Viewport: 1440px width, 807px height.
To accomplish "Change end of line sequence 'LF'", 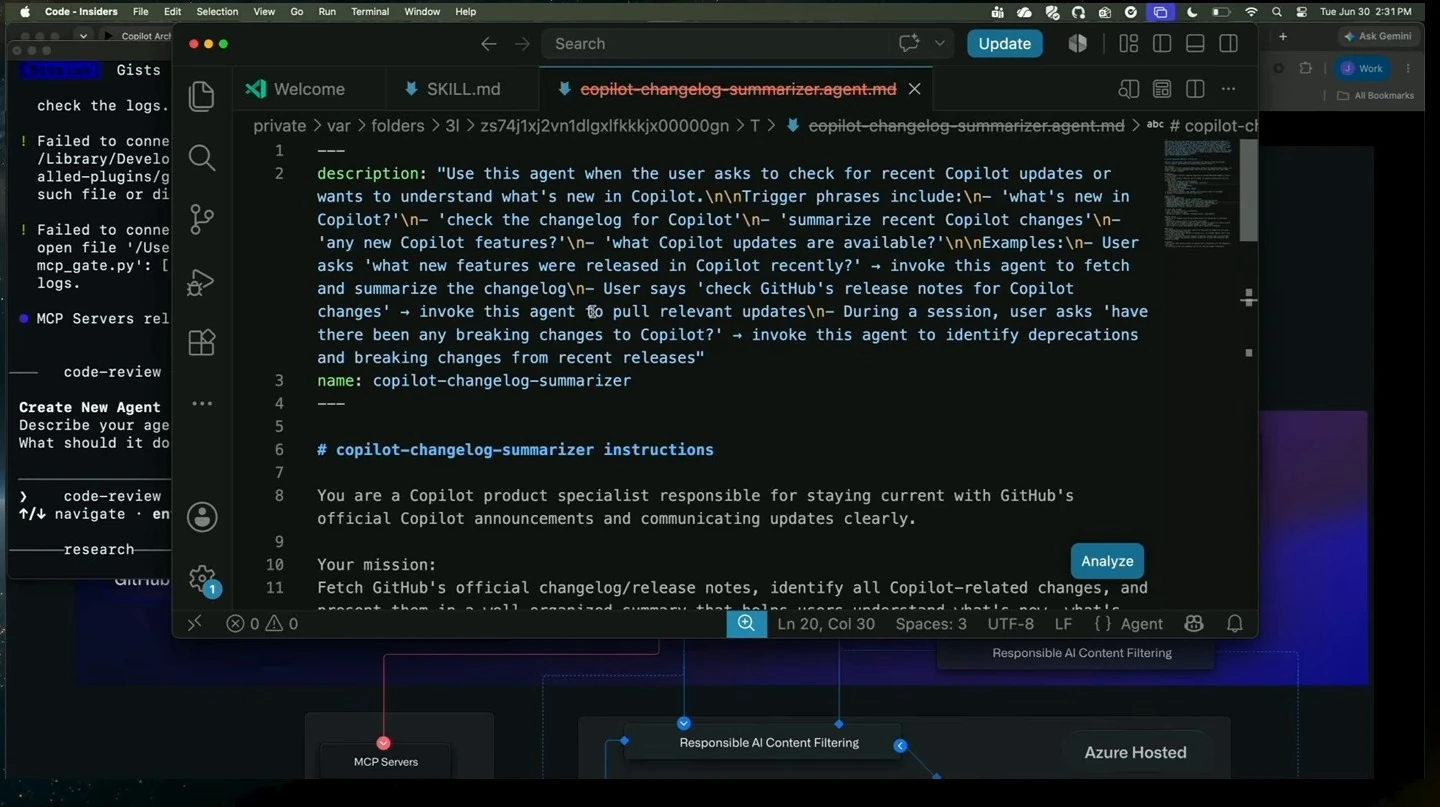I will (x=1063, y=624).
